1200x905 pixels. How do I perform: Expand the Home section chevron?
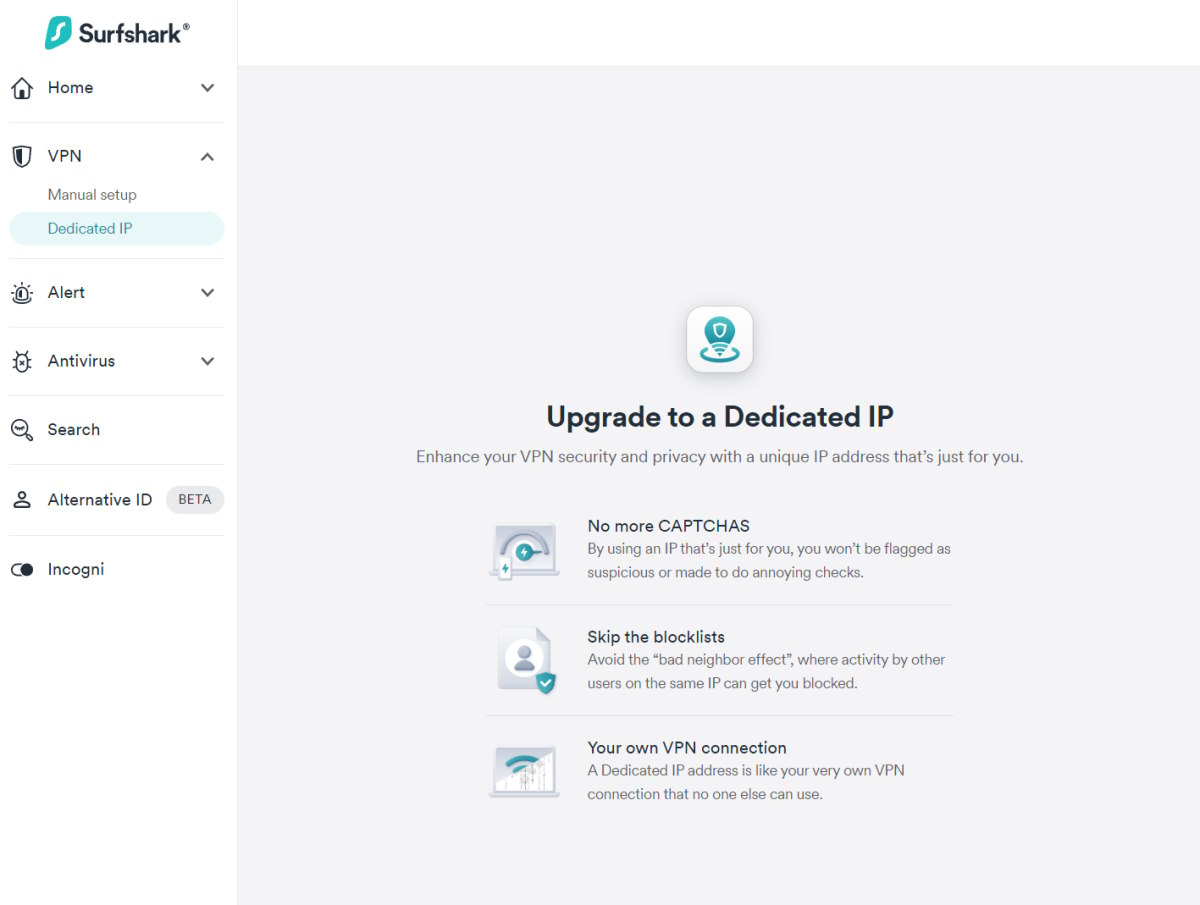pyautogui.click(x=207, y=88)
